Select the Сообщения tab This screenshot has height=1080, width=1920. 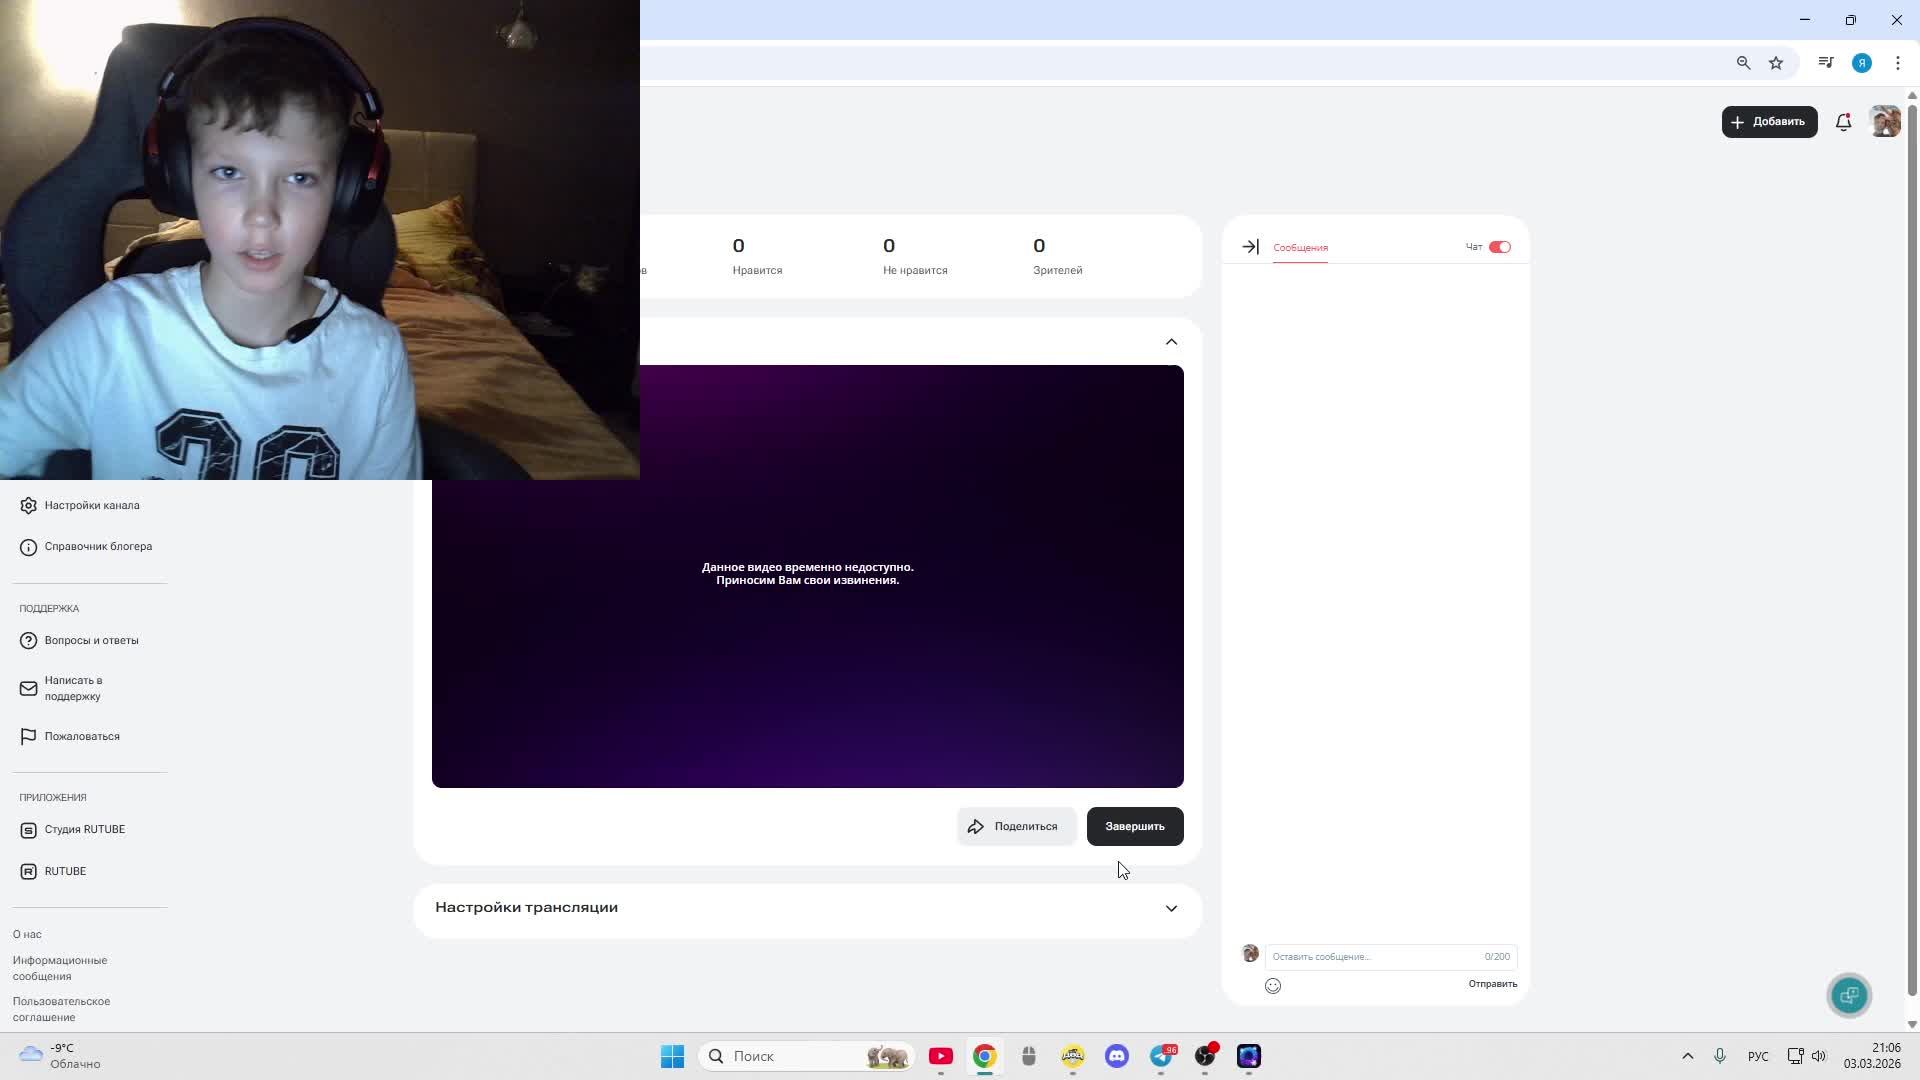click(x=1300, y=247)
